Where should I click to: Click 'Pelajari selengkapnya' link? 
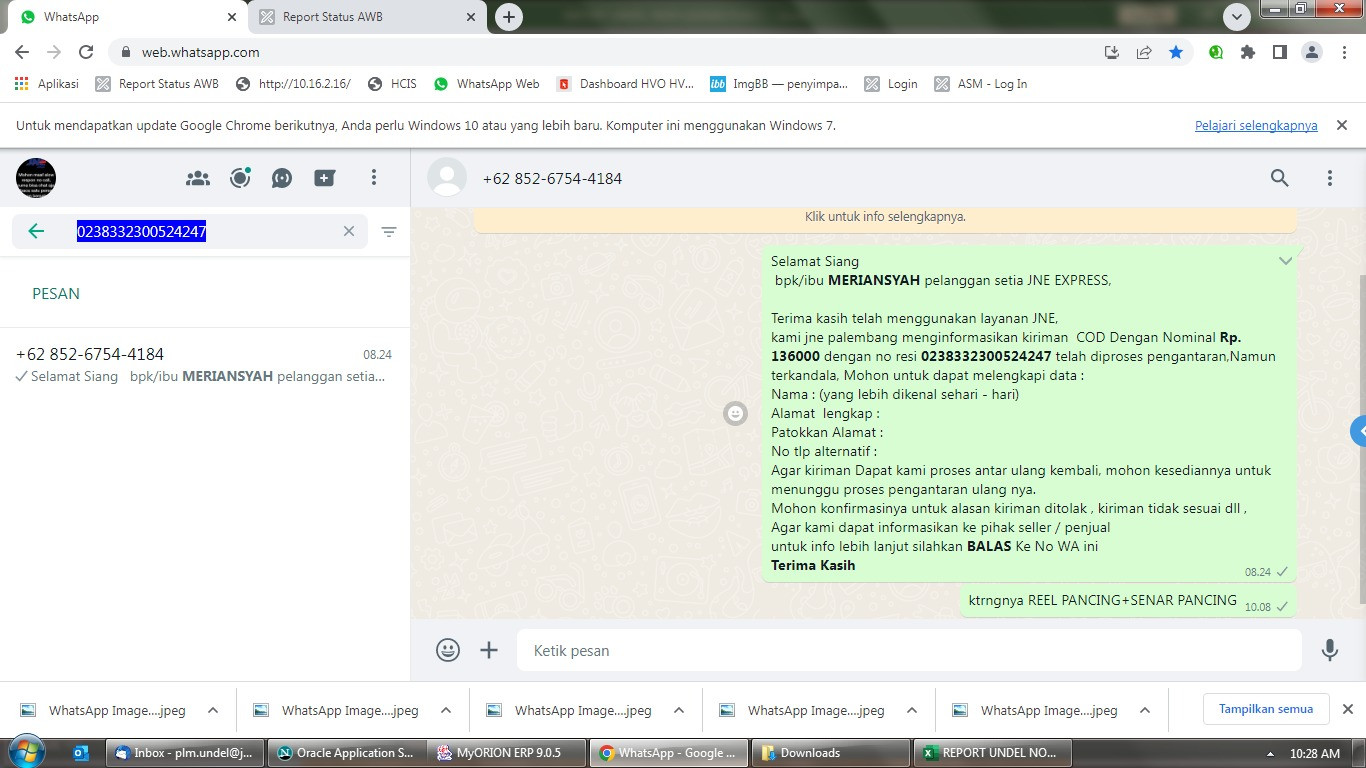(x=1256, y=125)
